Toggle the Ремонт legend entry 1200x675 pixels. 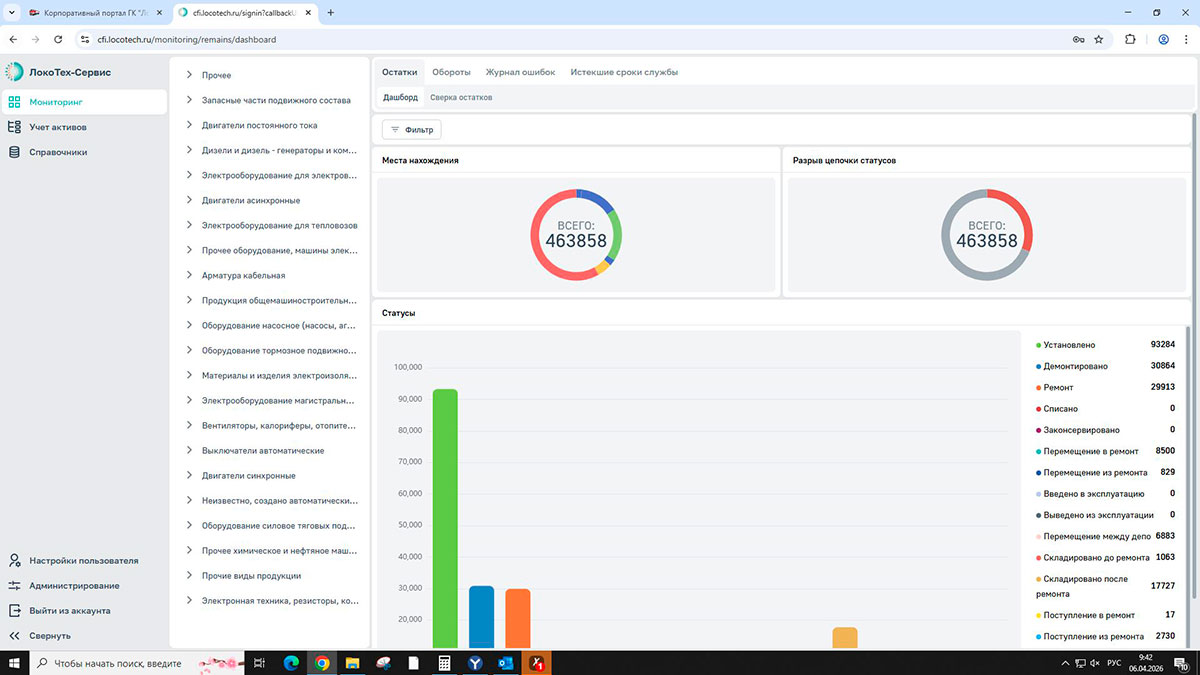pos(1060,387)
